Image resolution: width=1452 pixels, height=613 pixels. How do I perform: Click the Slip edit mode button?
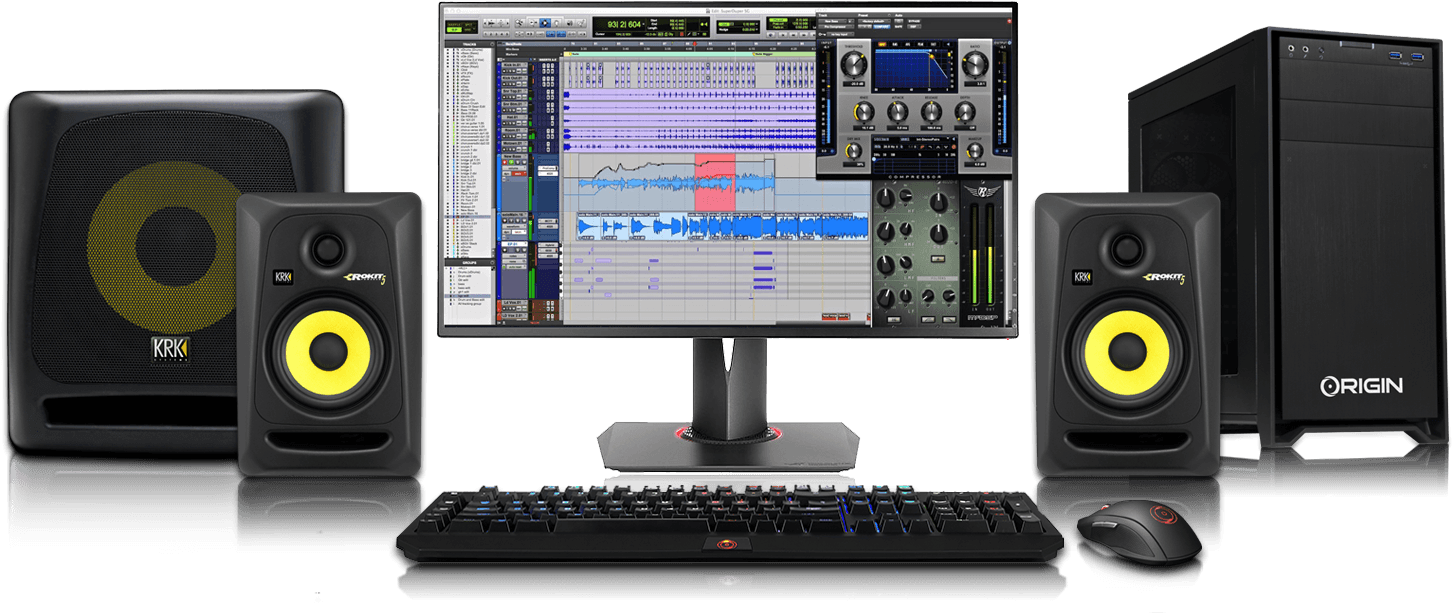click(454, 30)
